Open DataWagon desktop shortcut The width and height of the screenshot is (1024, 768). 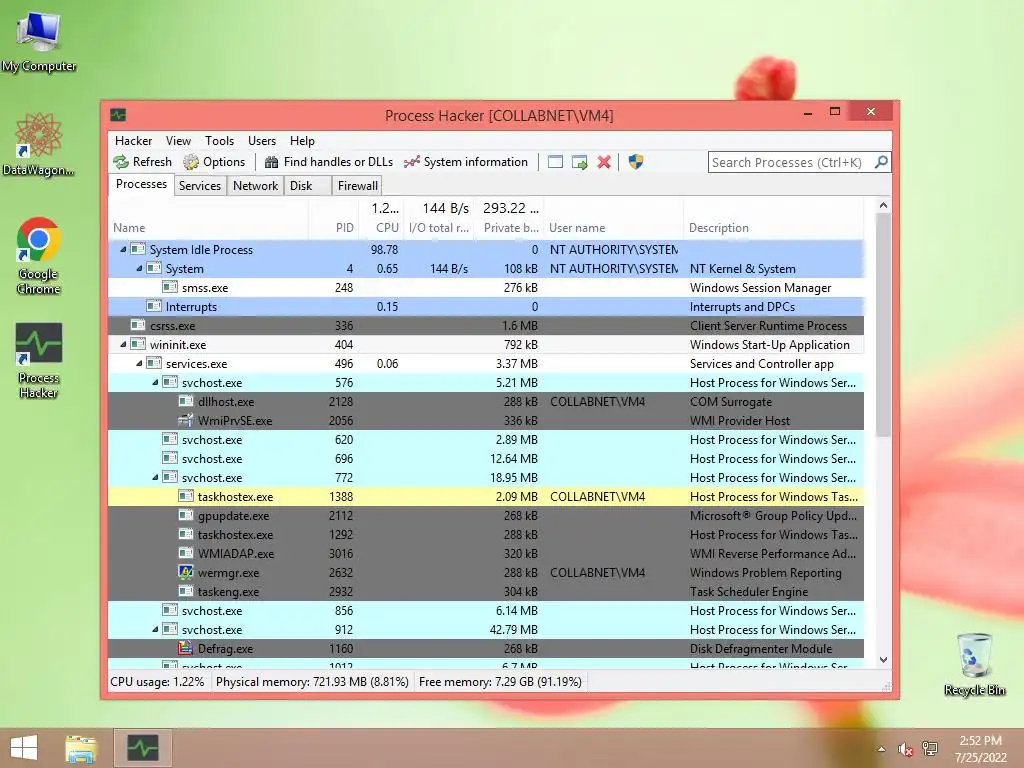[39, 144]
